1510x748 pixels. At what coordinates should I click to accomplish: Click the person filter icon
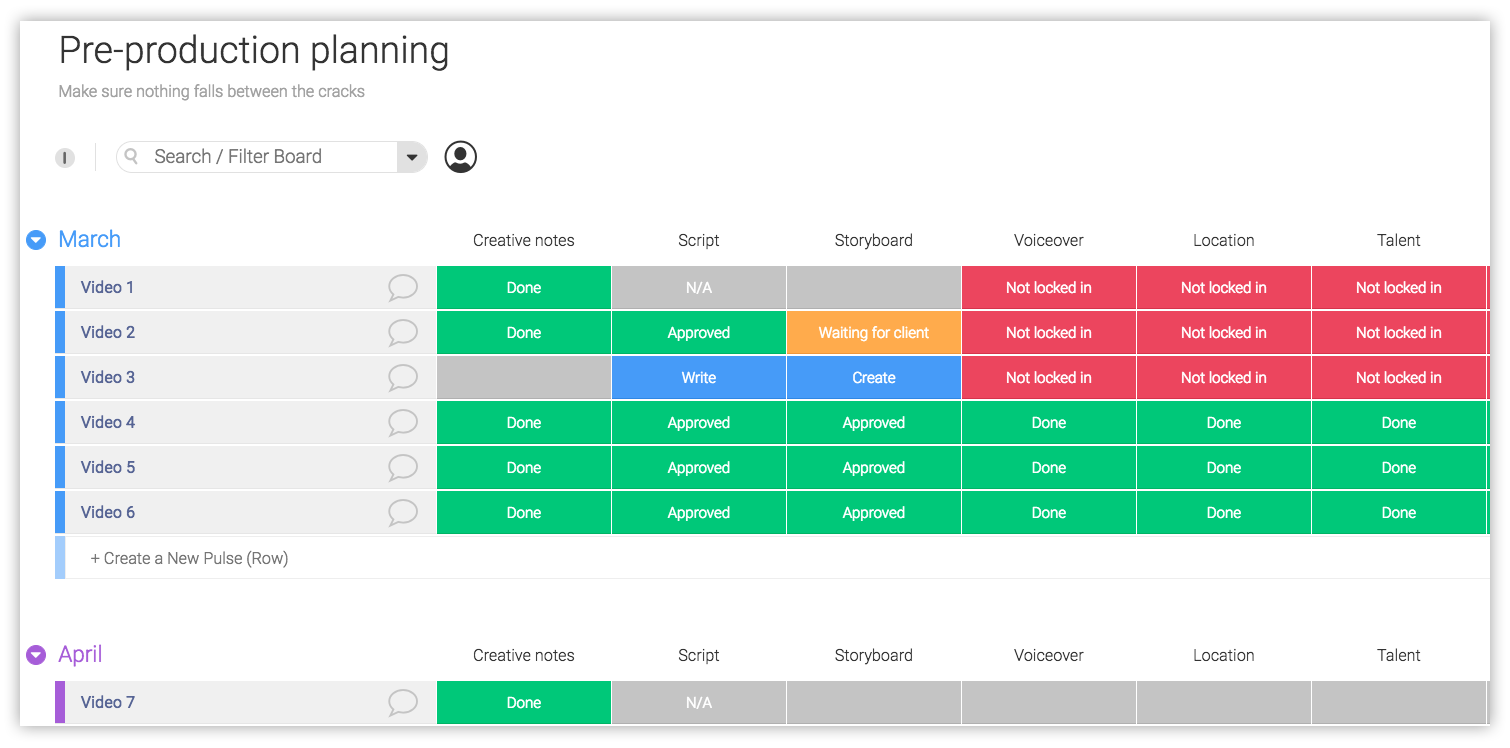point(460,157)
